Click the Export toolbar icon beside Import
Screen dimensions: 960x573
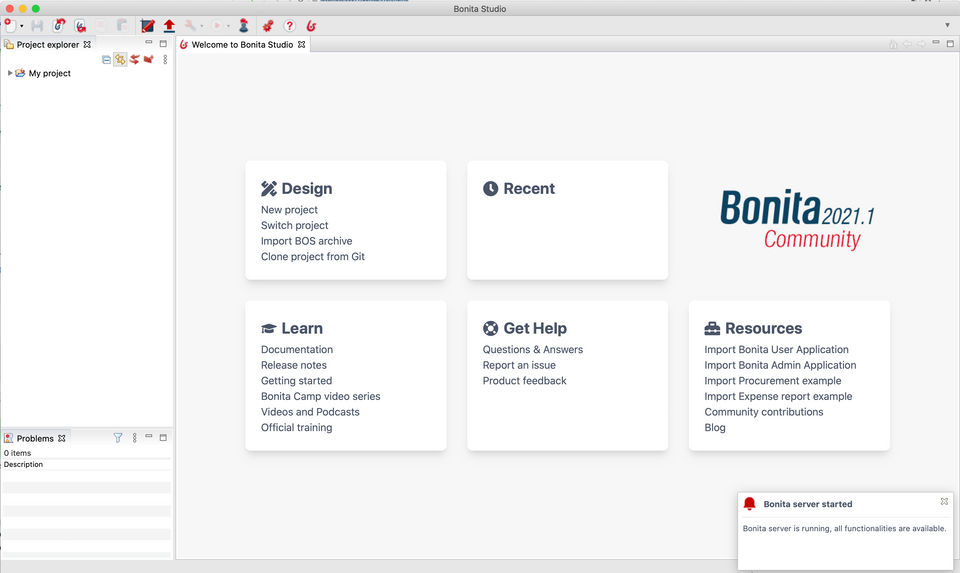pyautogui.click(x=80, y=25)
